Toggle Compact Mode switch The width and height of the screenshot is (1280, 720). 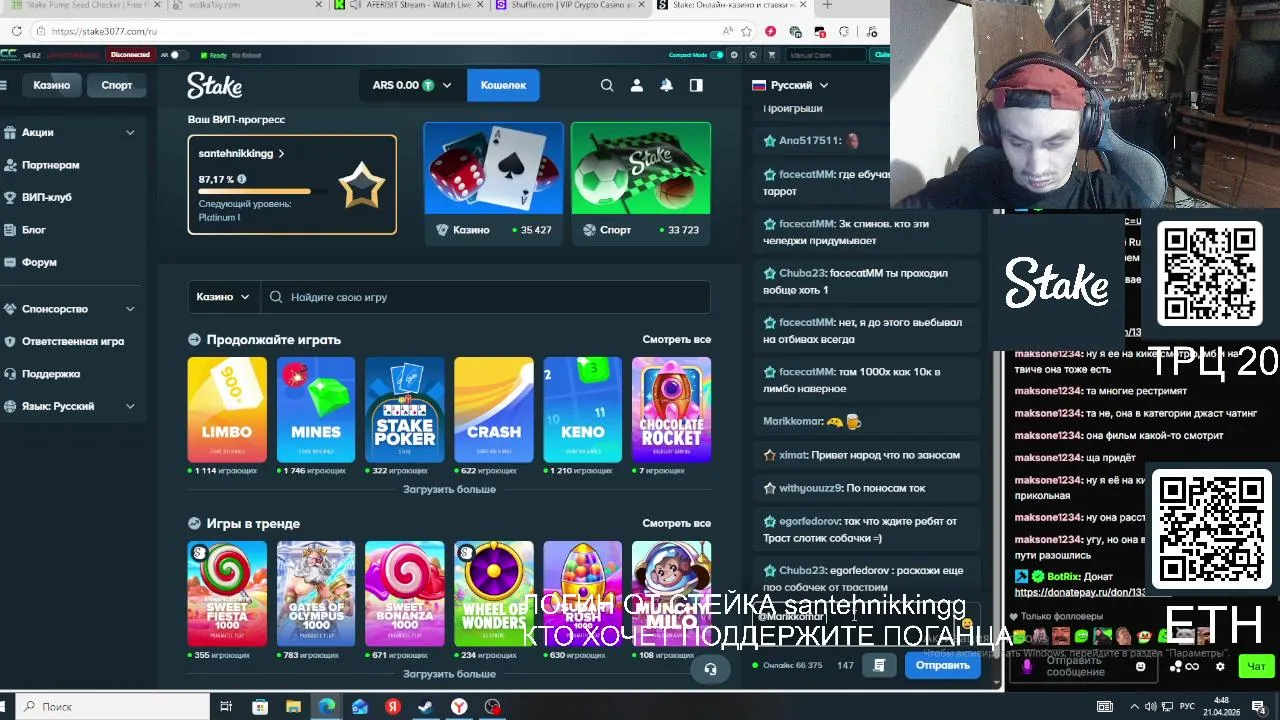[x=716, y=55]
